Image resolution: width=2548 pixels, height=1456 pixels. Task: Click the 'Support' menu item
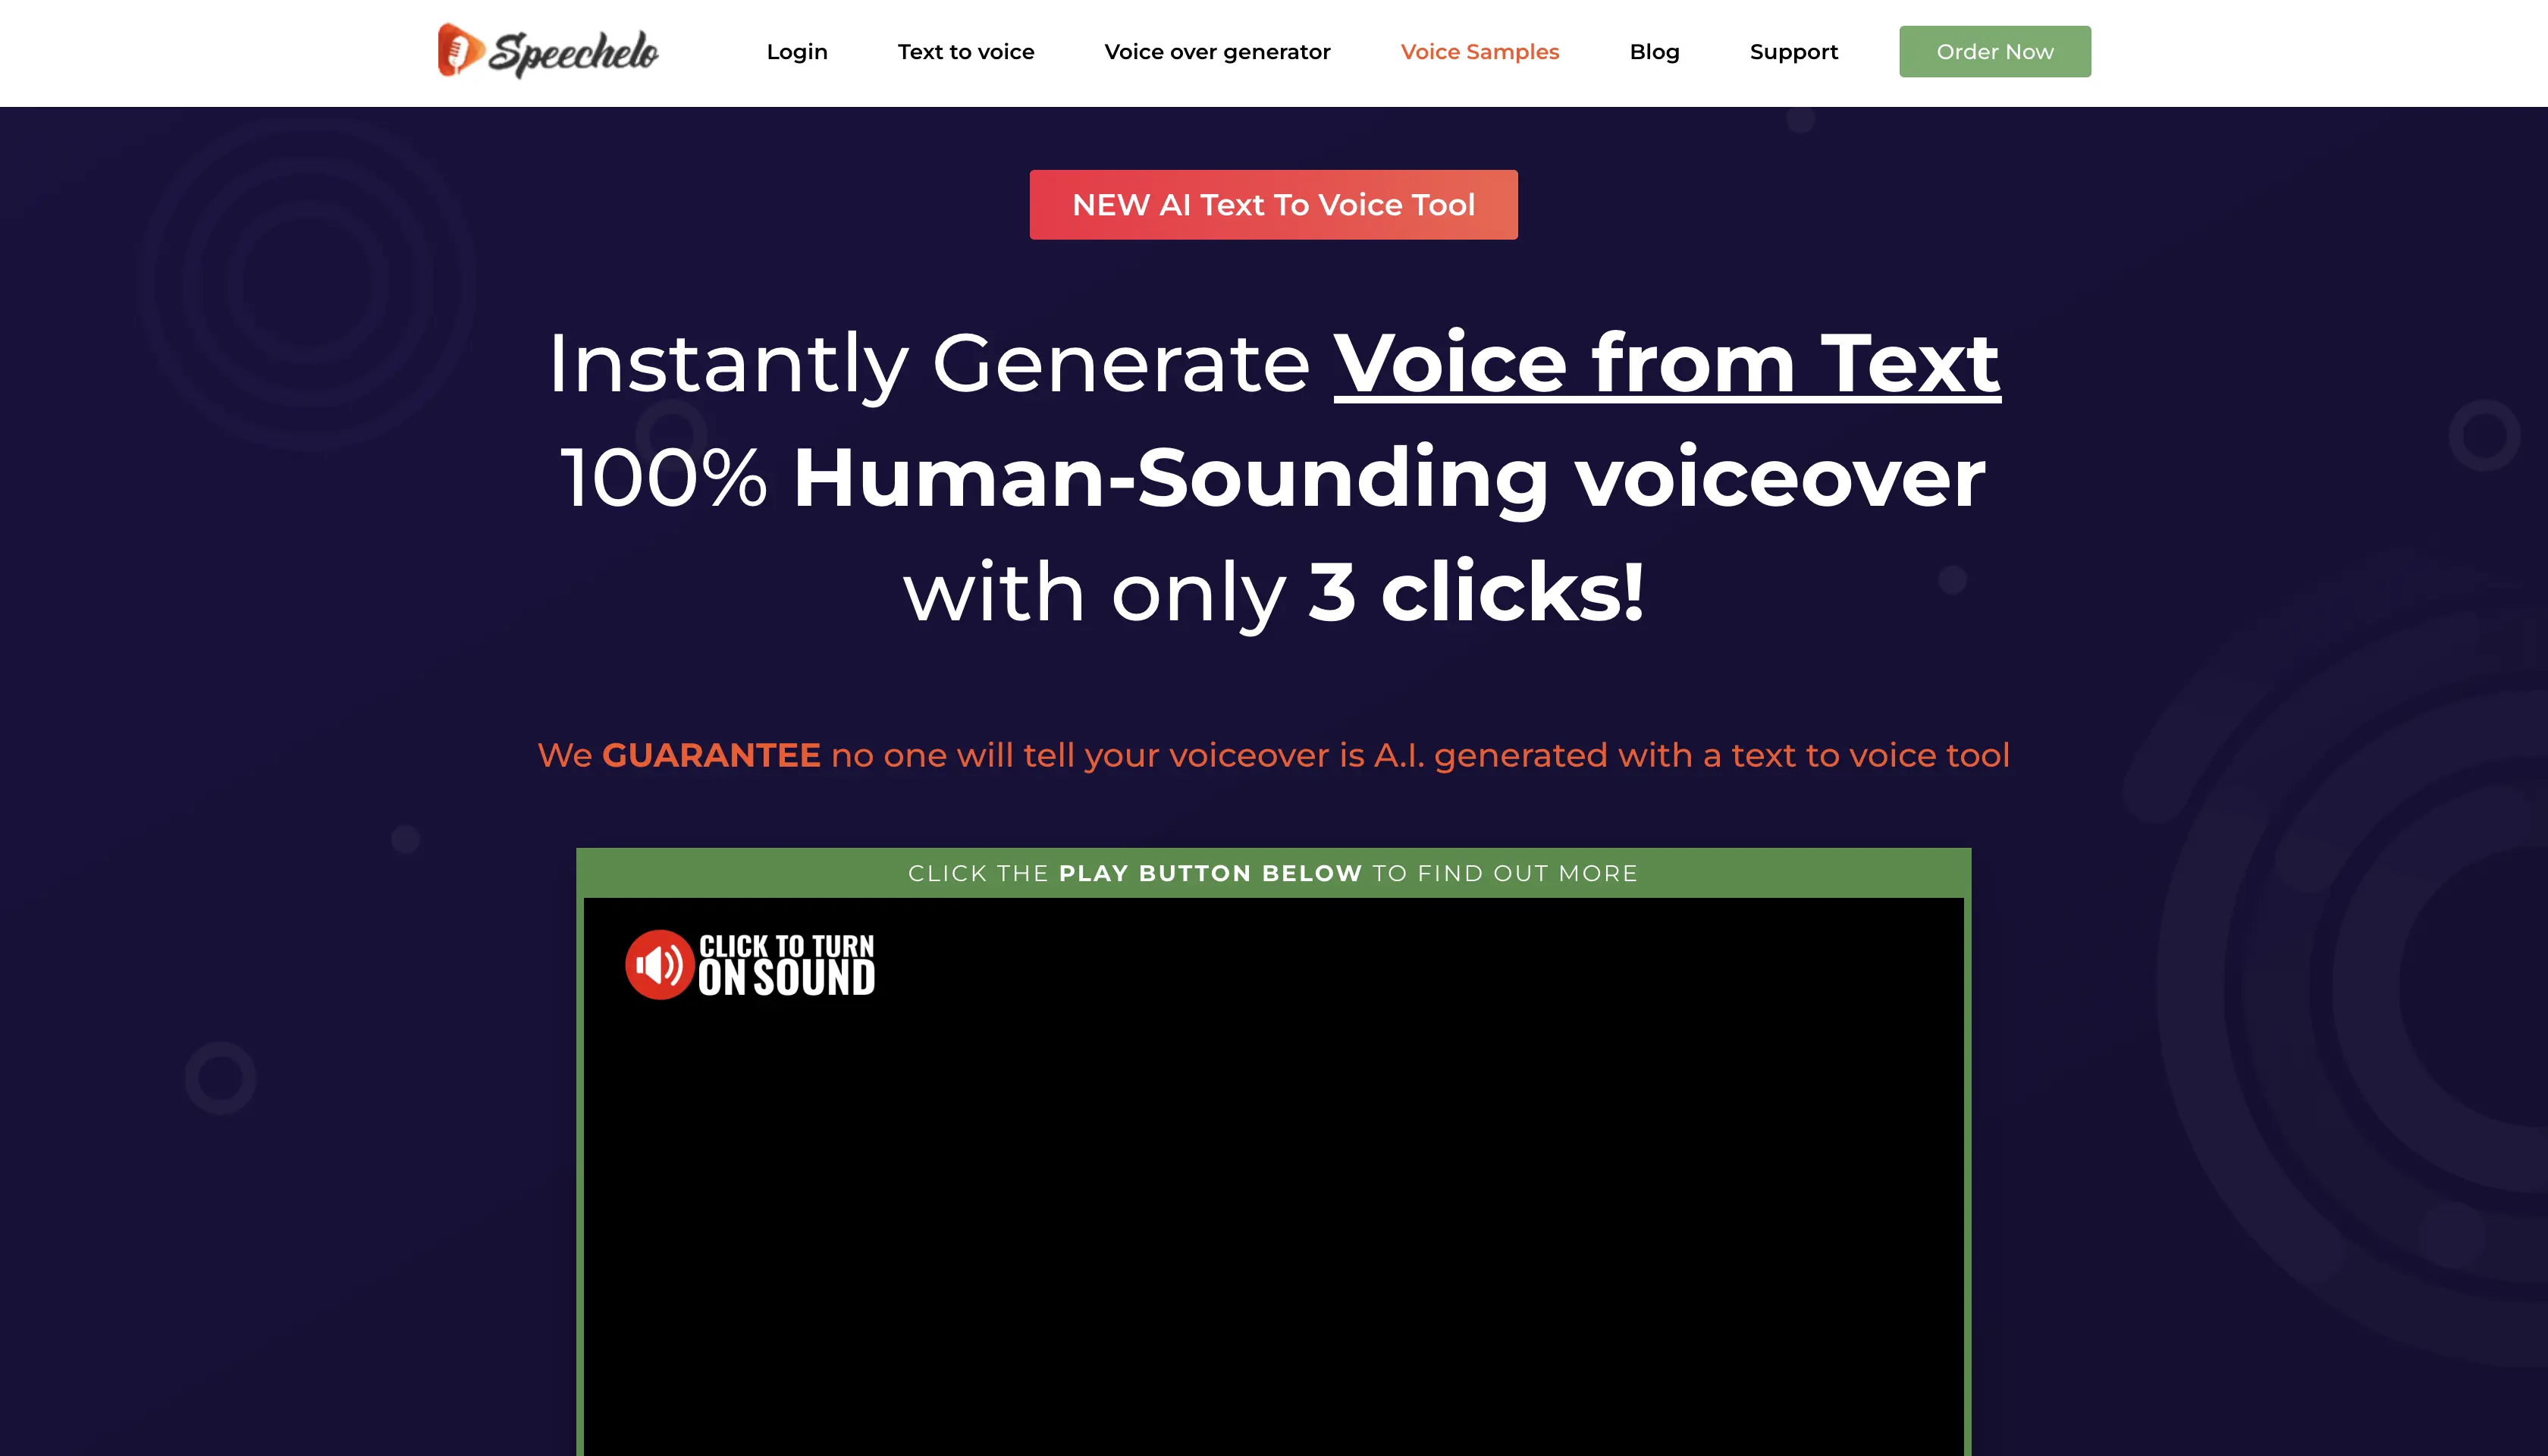pyautogui.click(x=1793, y=51)
